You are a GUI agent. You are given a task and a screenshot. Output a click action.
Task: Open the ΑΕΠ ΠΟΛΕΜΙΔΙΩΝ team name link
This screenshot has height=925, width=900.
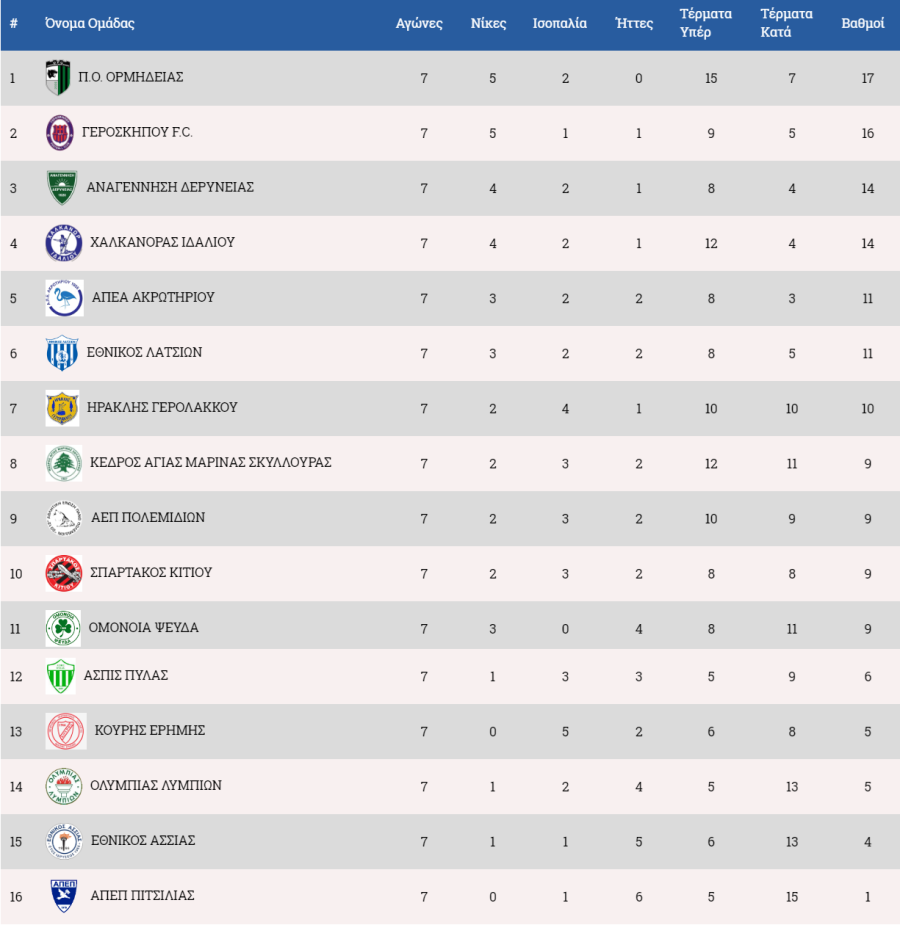148,517
